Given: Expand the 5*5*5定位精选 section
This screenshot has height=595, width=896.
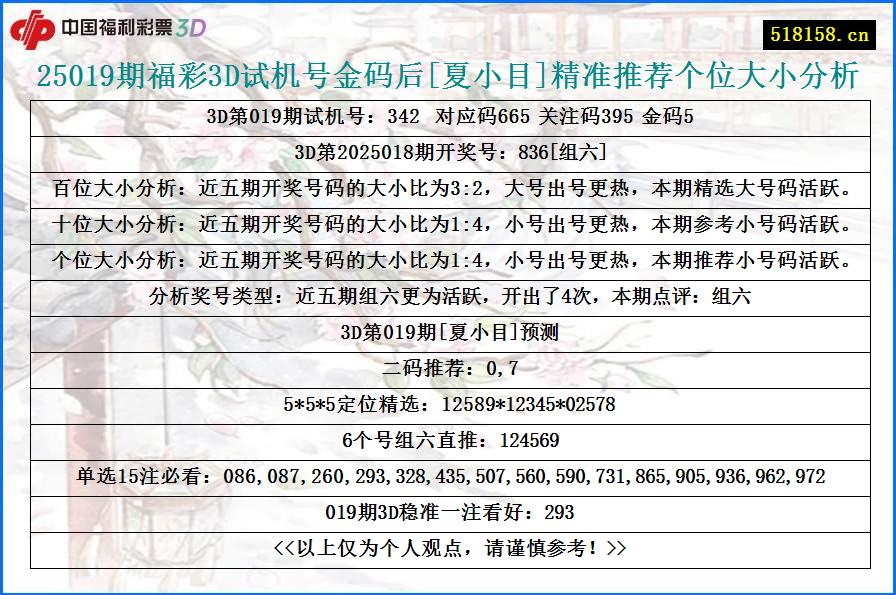Looking at the screenshot, I should coord(448,404).
